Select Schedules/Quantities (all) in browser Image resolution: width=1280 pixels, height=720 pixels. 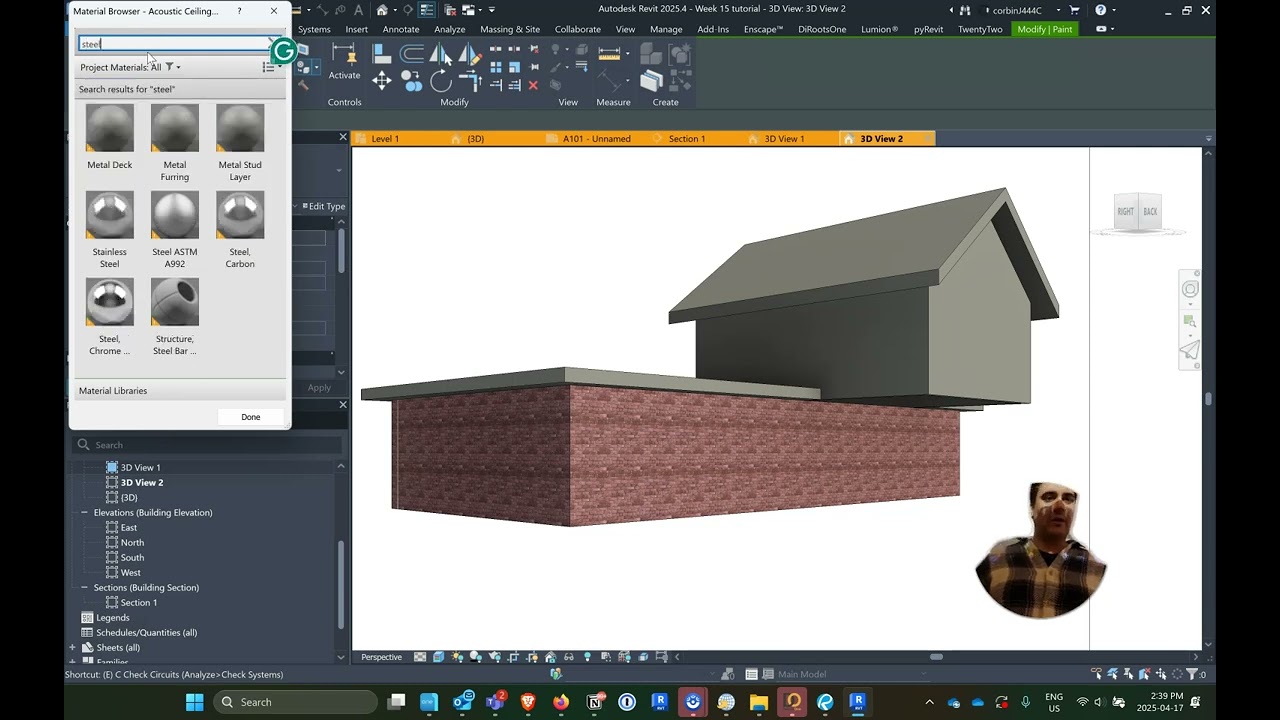146,632
